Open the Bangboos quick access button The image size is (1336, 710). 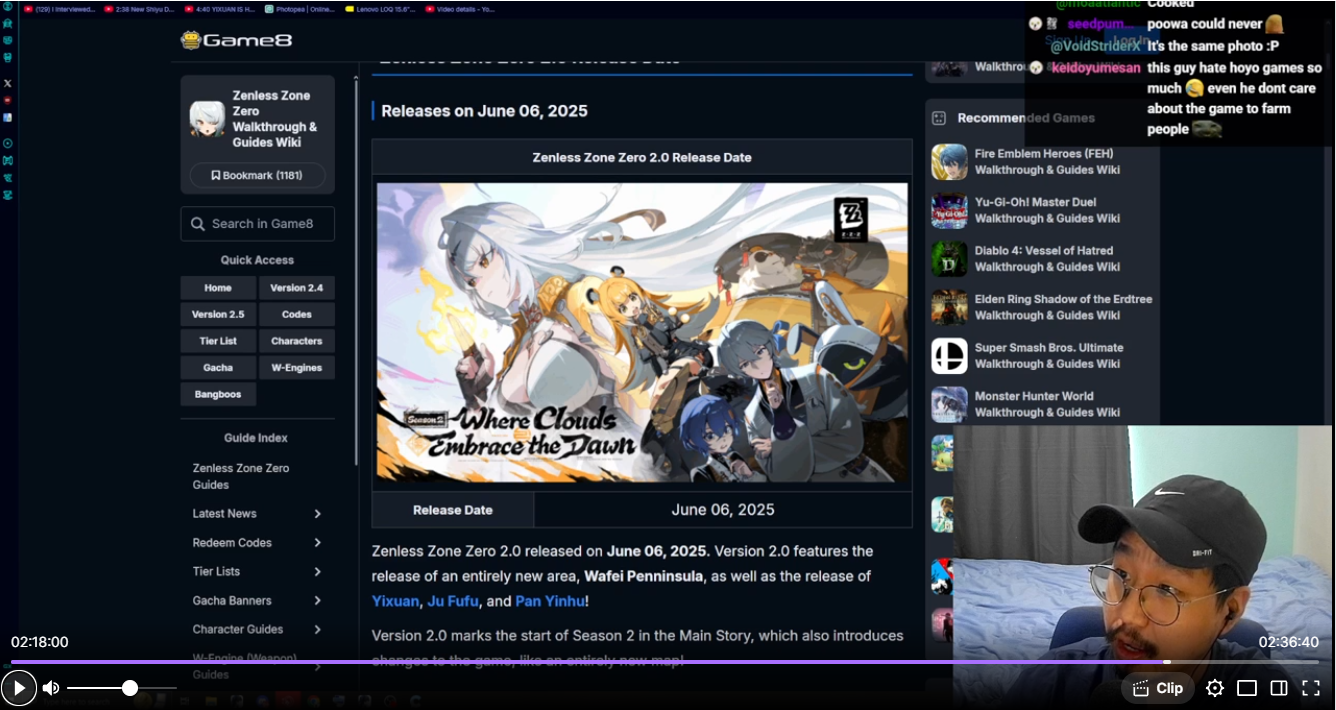click(218, 394)
